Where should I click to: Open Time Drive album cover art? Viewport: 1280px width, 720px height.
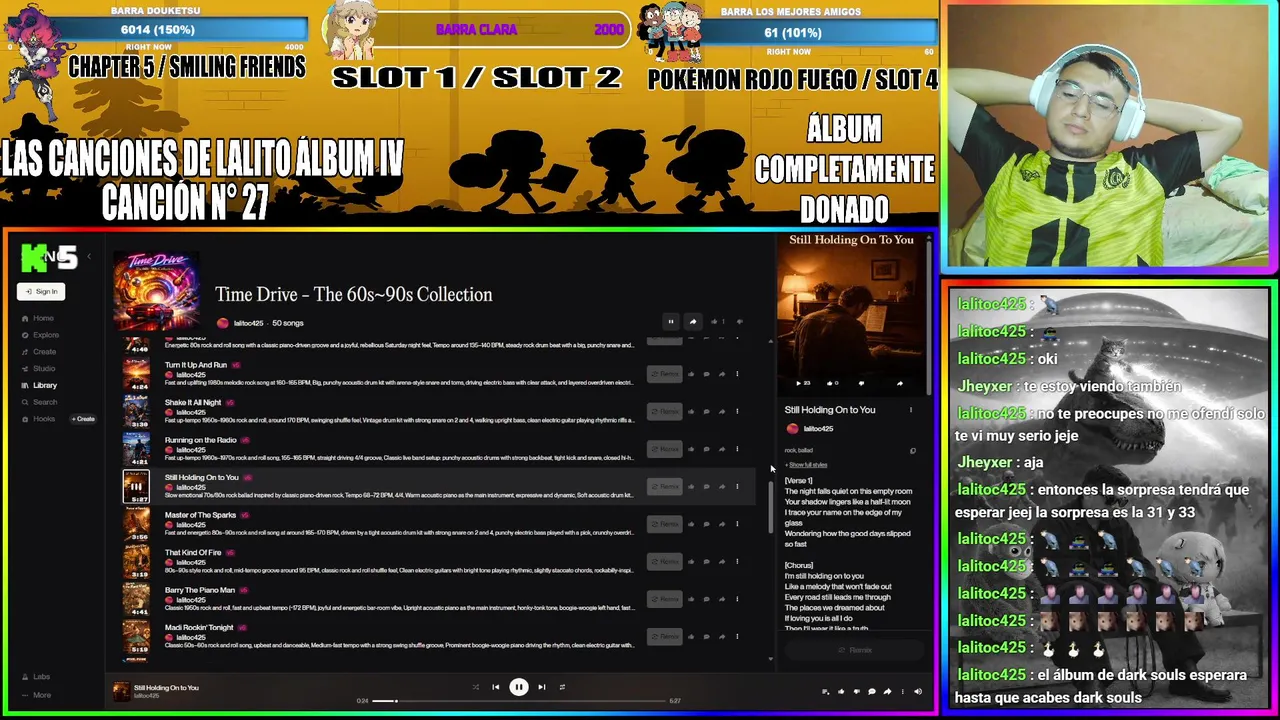click(156, 291)
